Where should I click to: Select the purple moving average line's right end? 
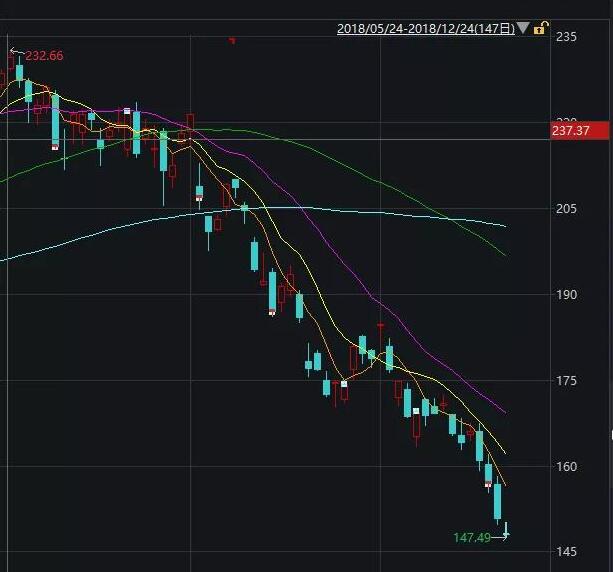503,411
